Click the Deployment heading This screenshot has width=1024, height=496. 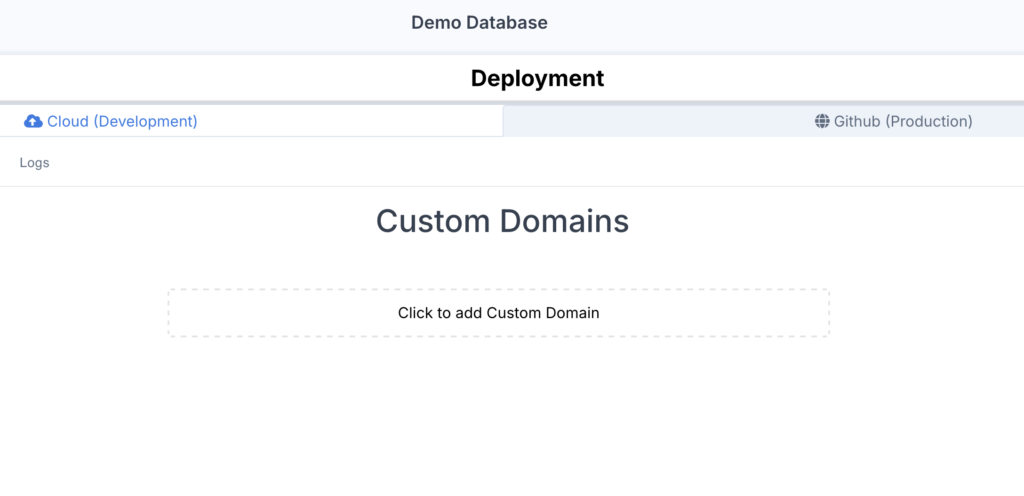(537, 78)
